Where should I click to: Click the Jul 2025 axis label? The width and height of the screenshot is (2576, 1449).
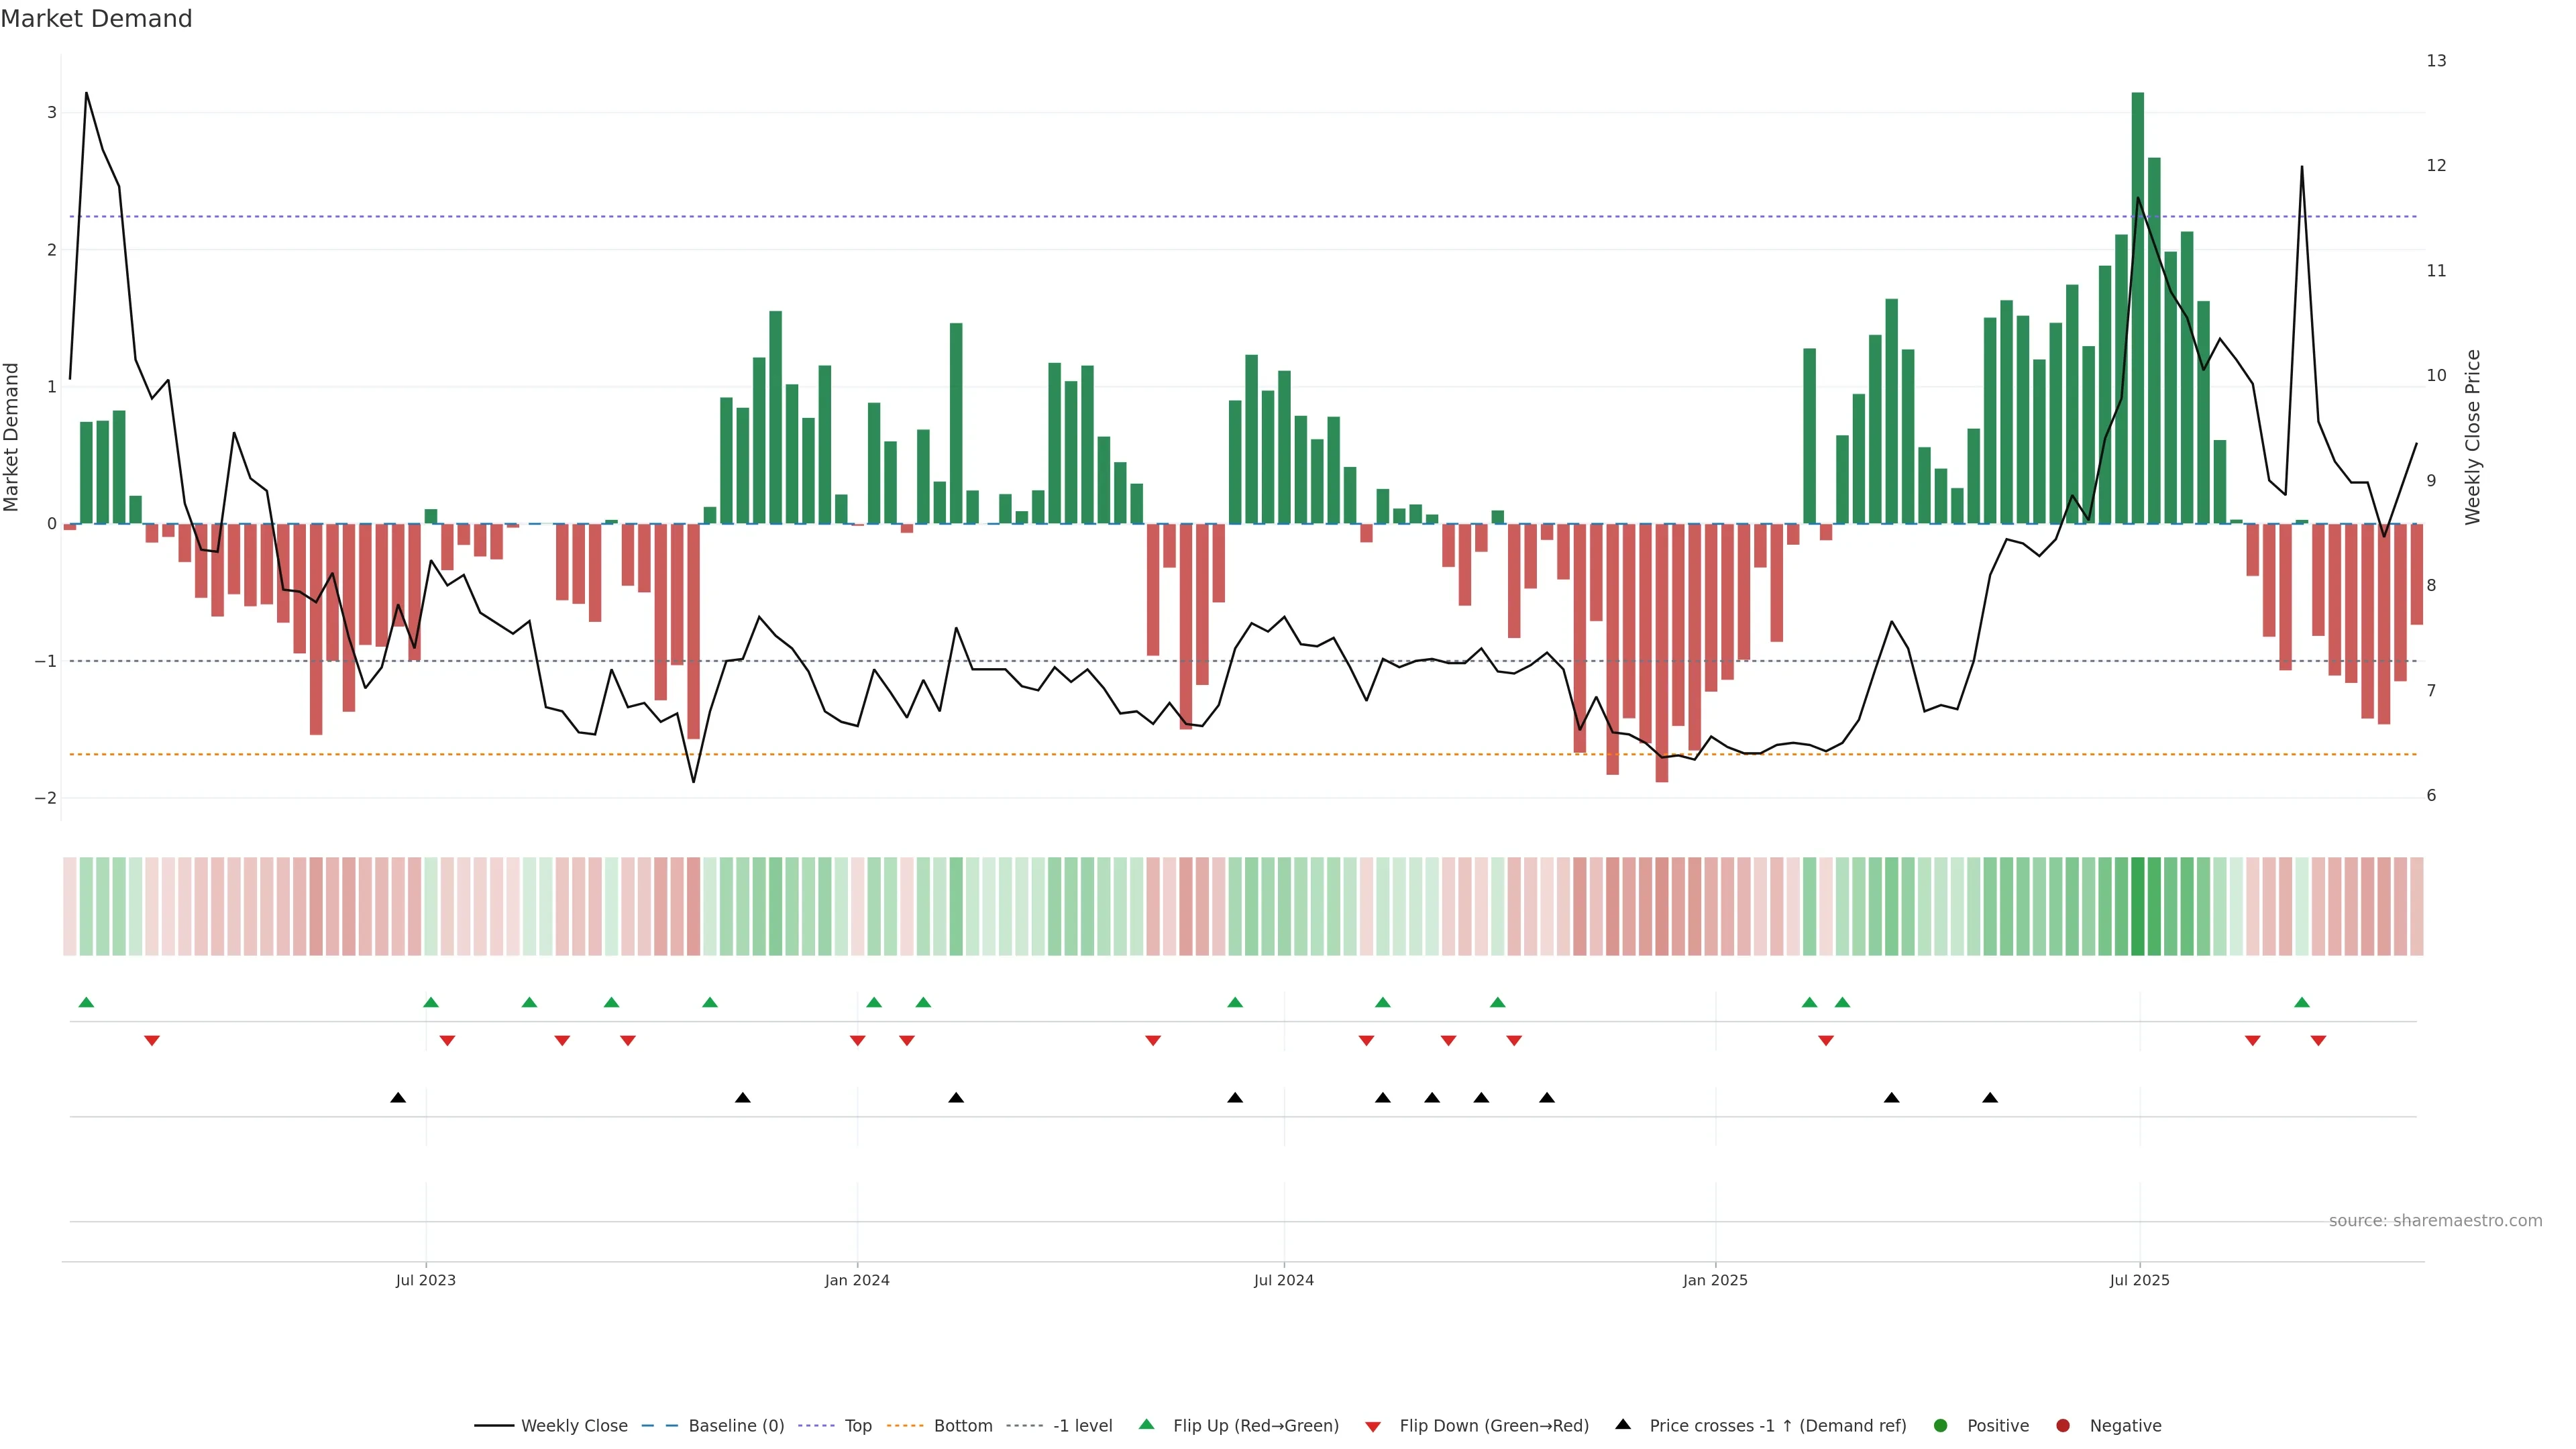pos(2140,1280)
